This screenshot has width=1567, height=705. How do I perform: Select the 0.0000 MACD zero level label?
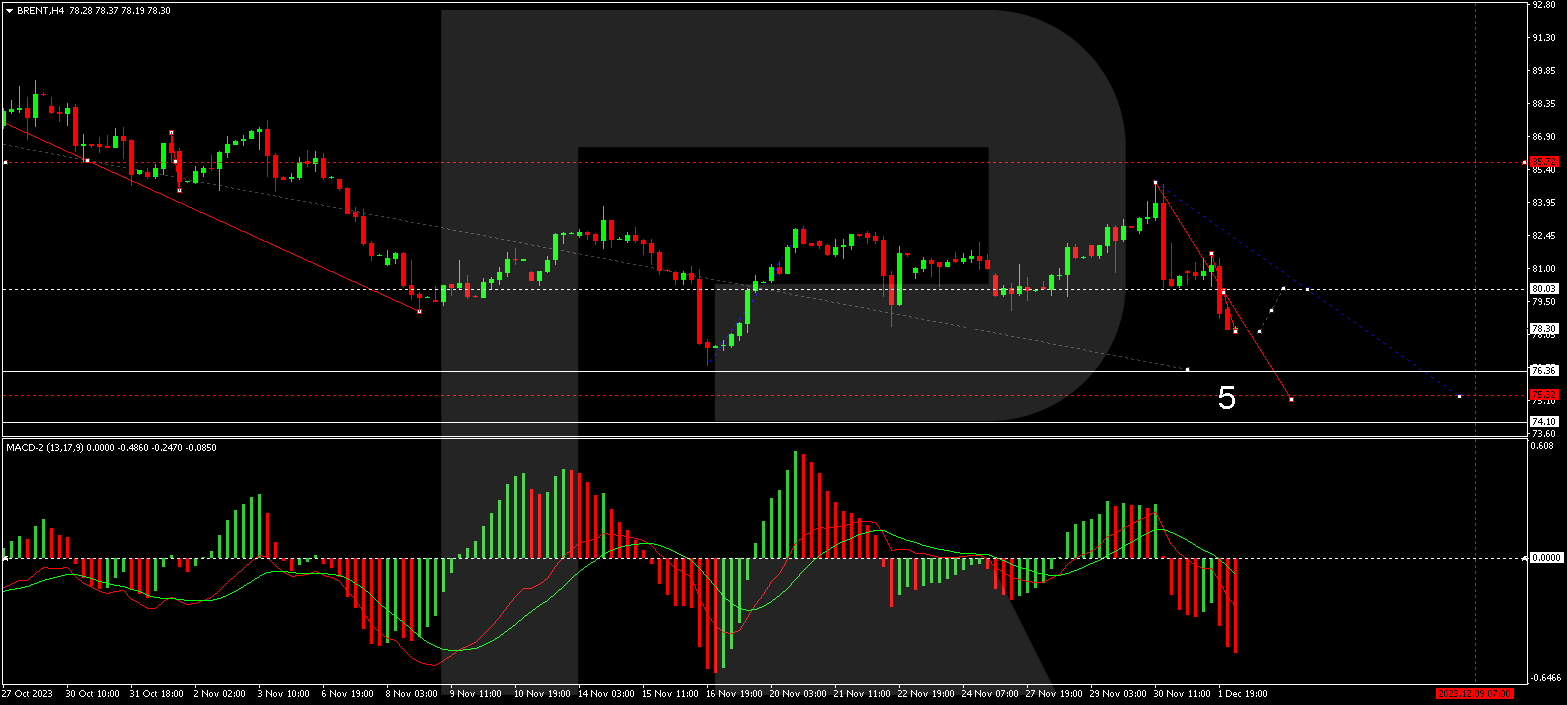(1546, 558)
